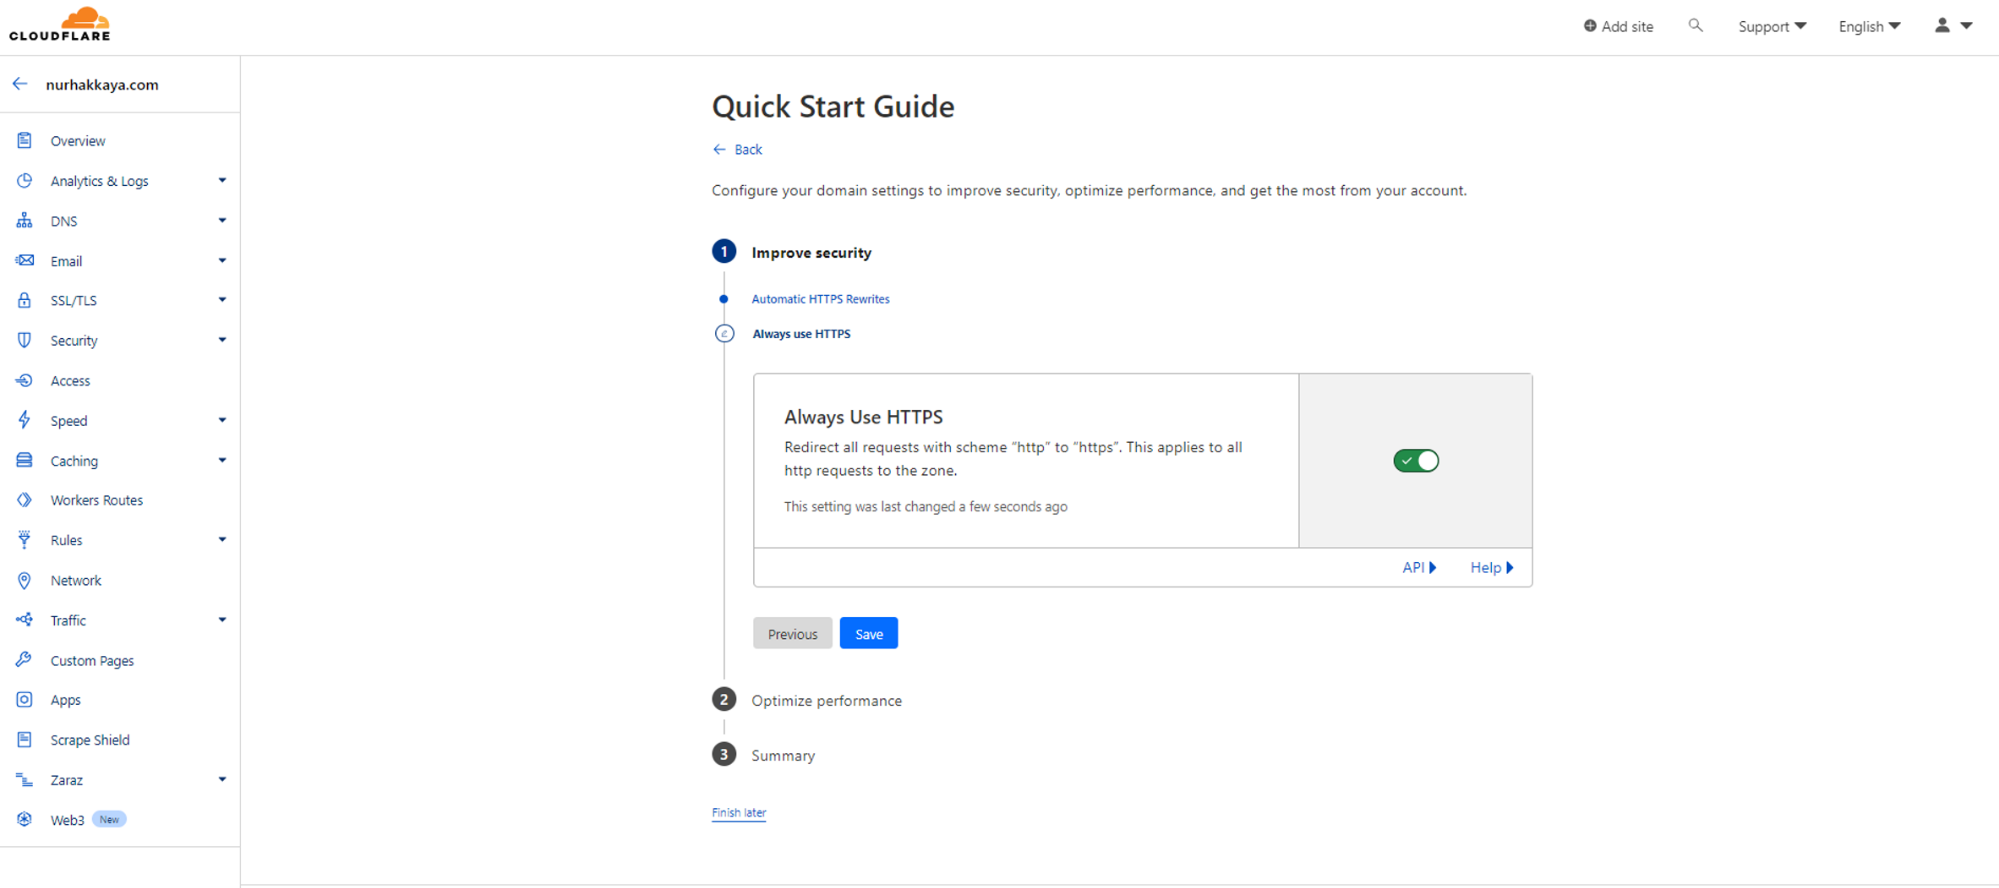This screenshot has height=888, width=1999.
Task: Open the Scrape Shield label
Action: coord(90,740)
